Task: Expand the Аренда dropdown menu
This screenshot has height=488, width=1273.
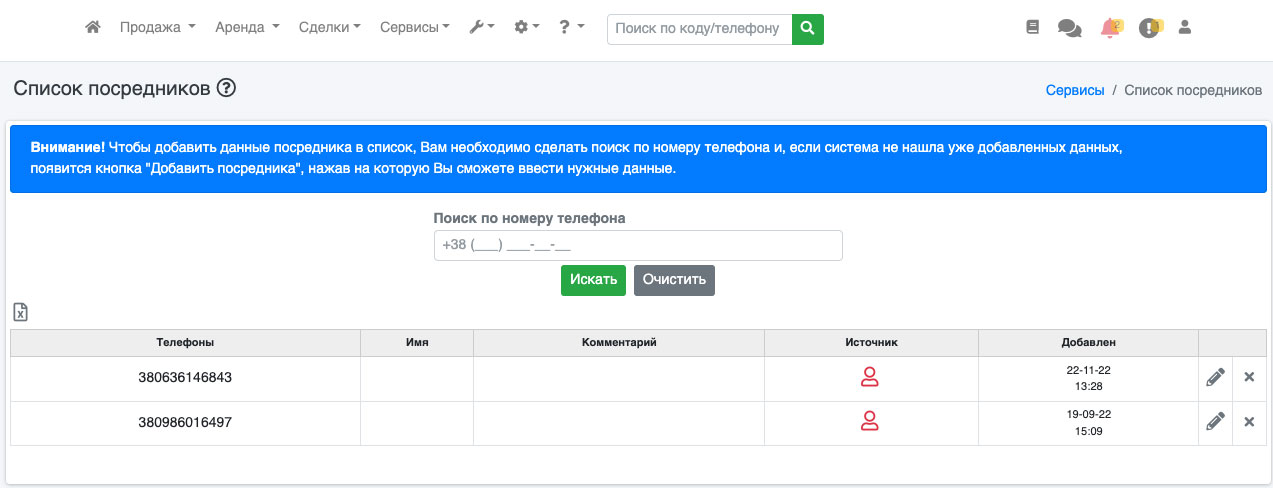Action: (x=247, y=28)
